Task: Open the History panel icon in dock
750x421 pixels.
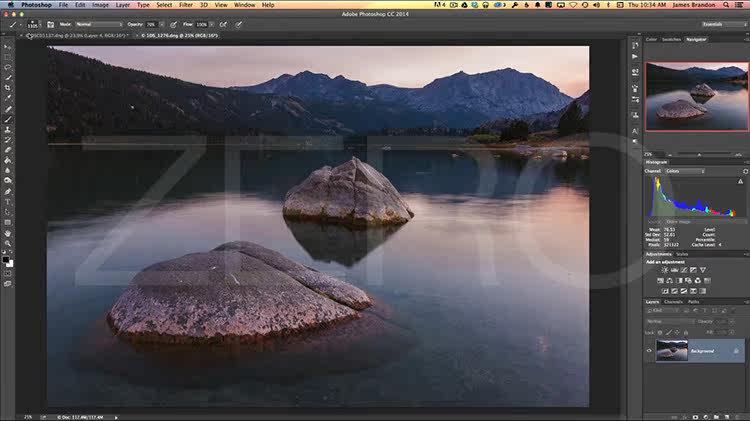Action: (x=635, y=45)
